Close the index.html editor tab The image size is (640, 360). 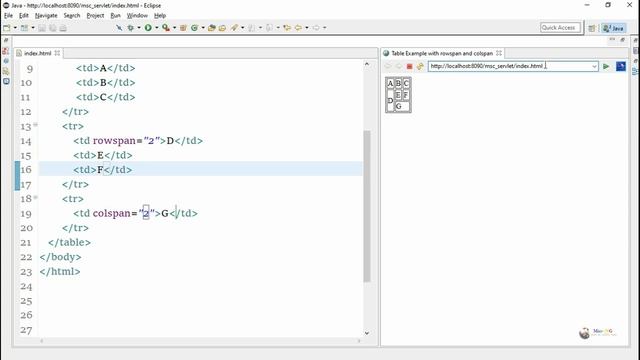coord(57,53)
